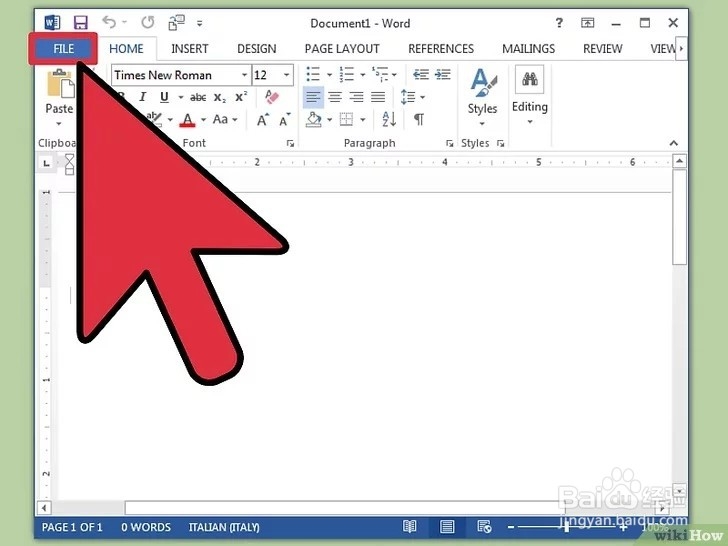
Task: Open the Styles gallery button
Action: coord(482,97)
